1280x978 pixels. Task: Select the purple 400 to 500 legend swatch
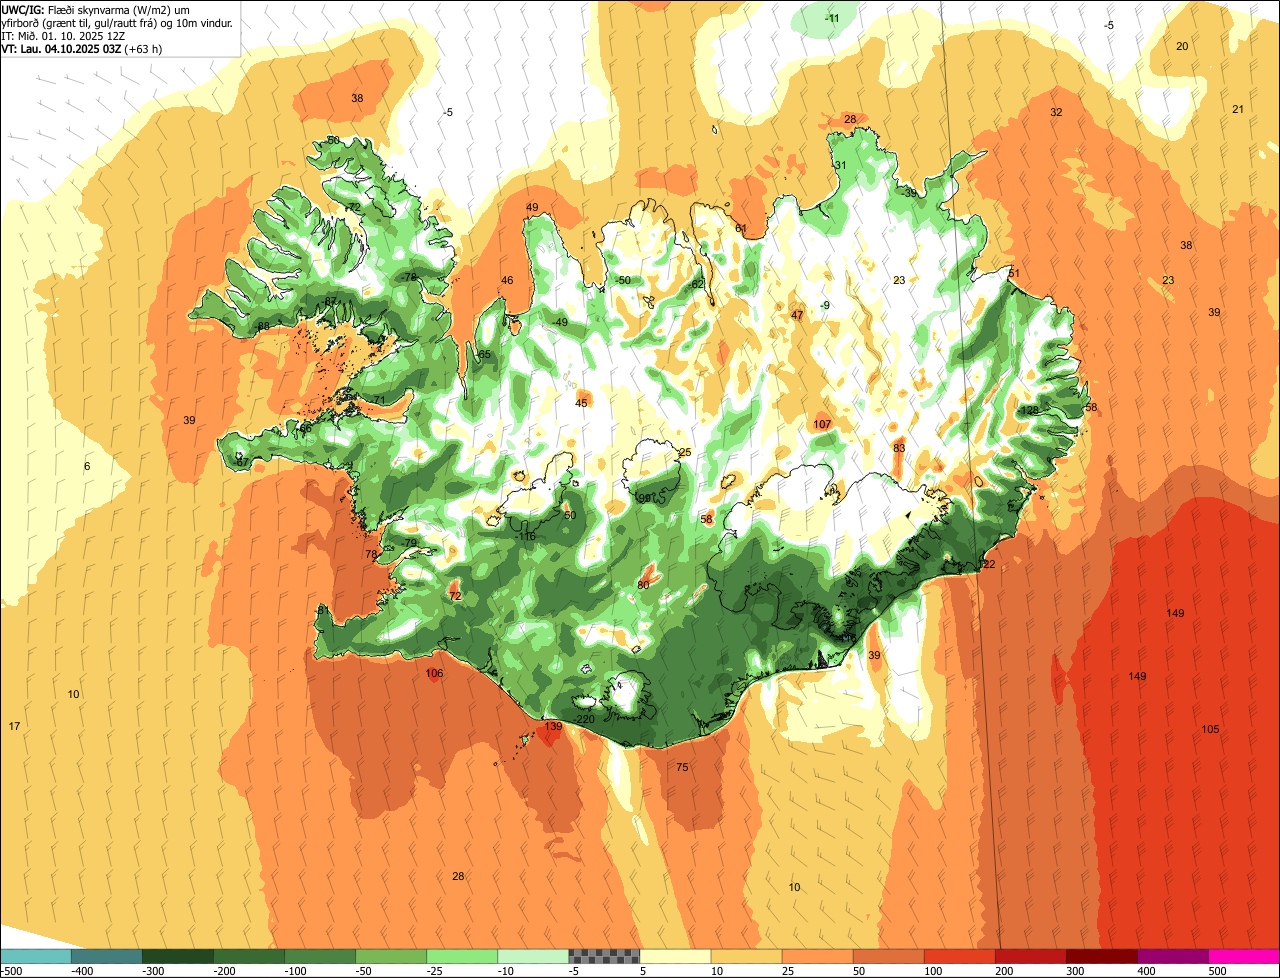[1172, 956]
